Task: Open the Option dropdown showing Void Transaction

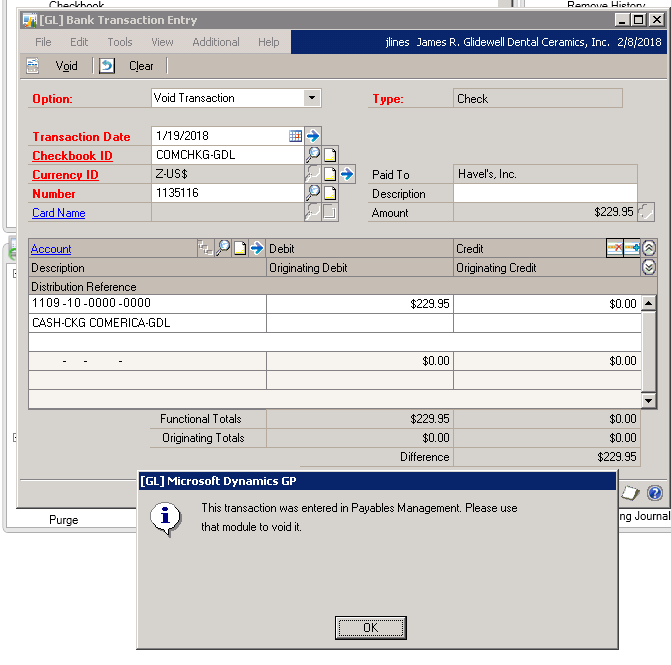Action: [x=312, y=98]
